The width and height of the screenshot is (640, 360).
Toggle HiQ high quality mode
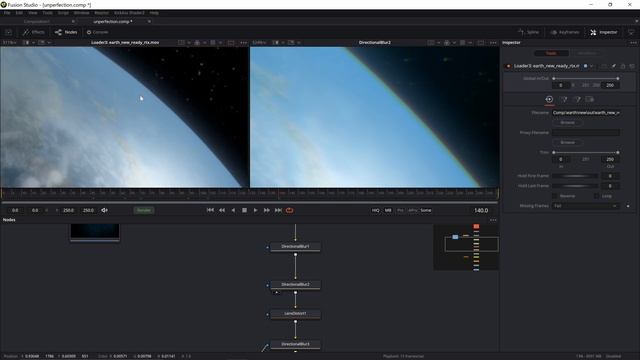click(x=376, y=210)
